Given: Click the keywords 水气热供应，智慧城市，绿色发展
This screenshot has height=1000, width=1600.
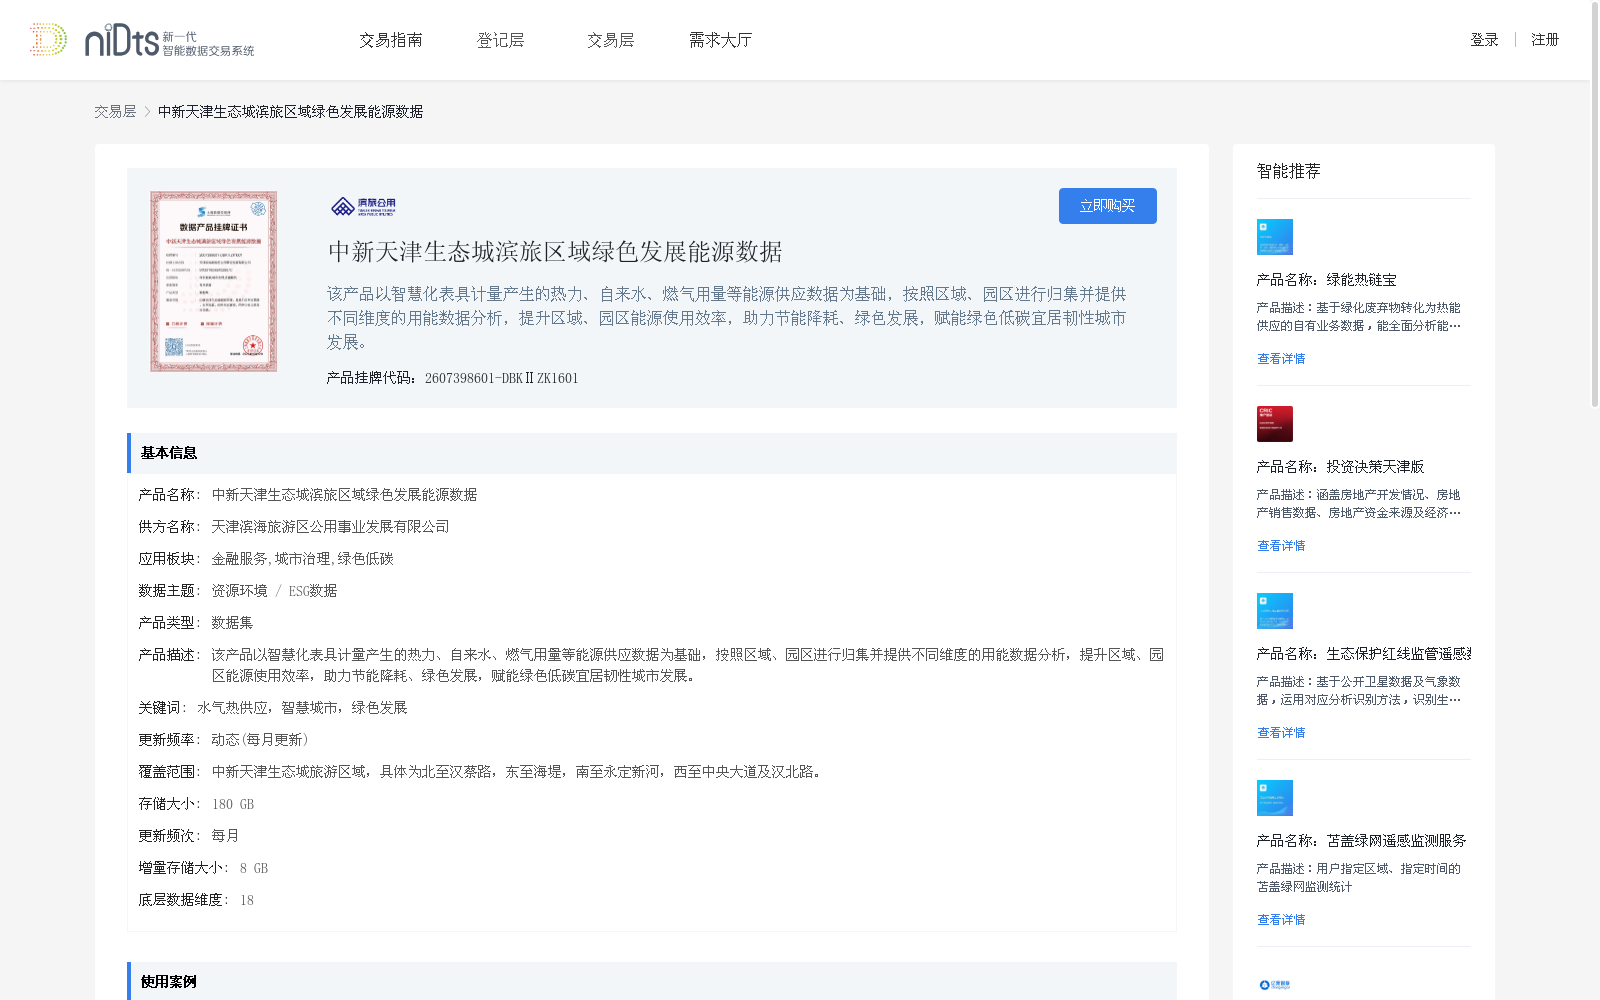Looking at the screenshot, I should (302, 708).
